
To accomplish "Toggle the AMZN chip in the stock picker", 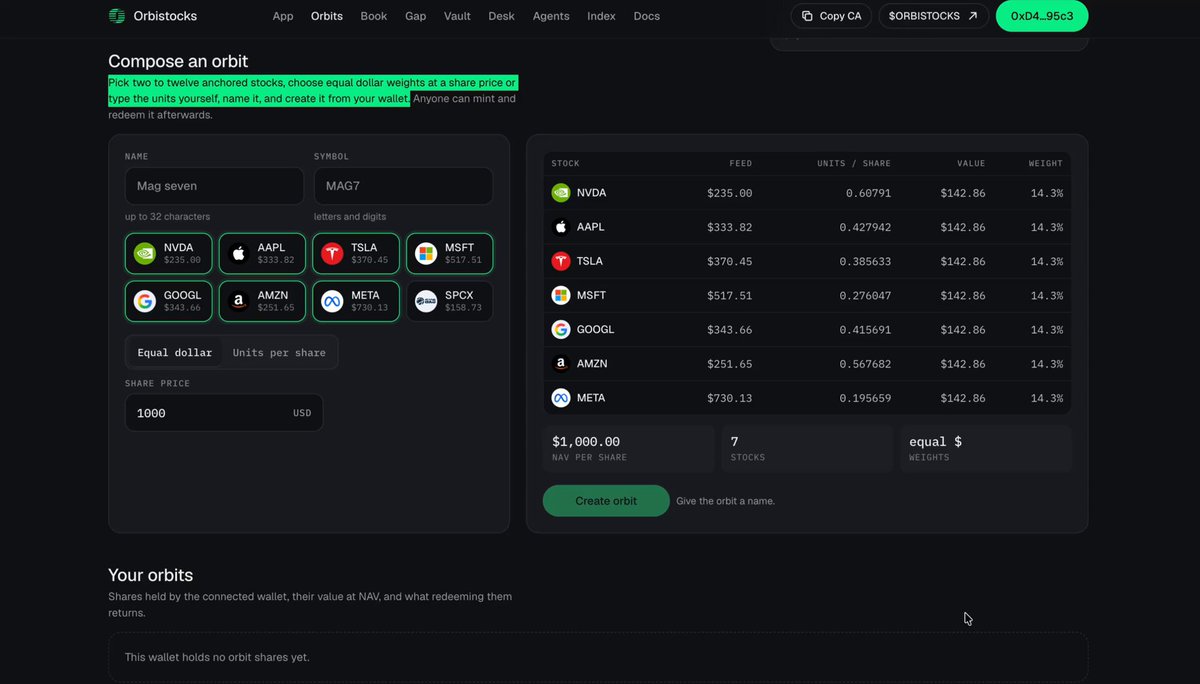I will pos(262,301).
